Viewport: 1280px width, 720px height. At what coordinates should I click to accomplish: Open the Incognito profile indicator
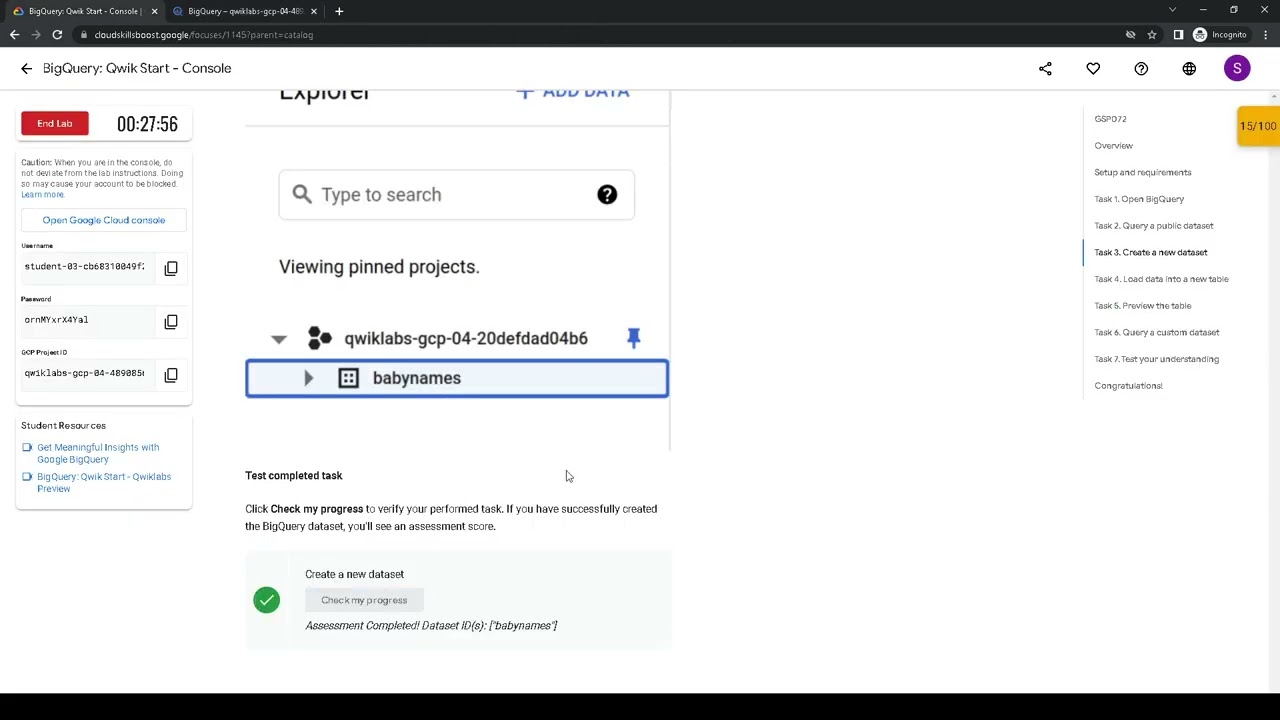(1219, 35)
